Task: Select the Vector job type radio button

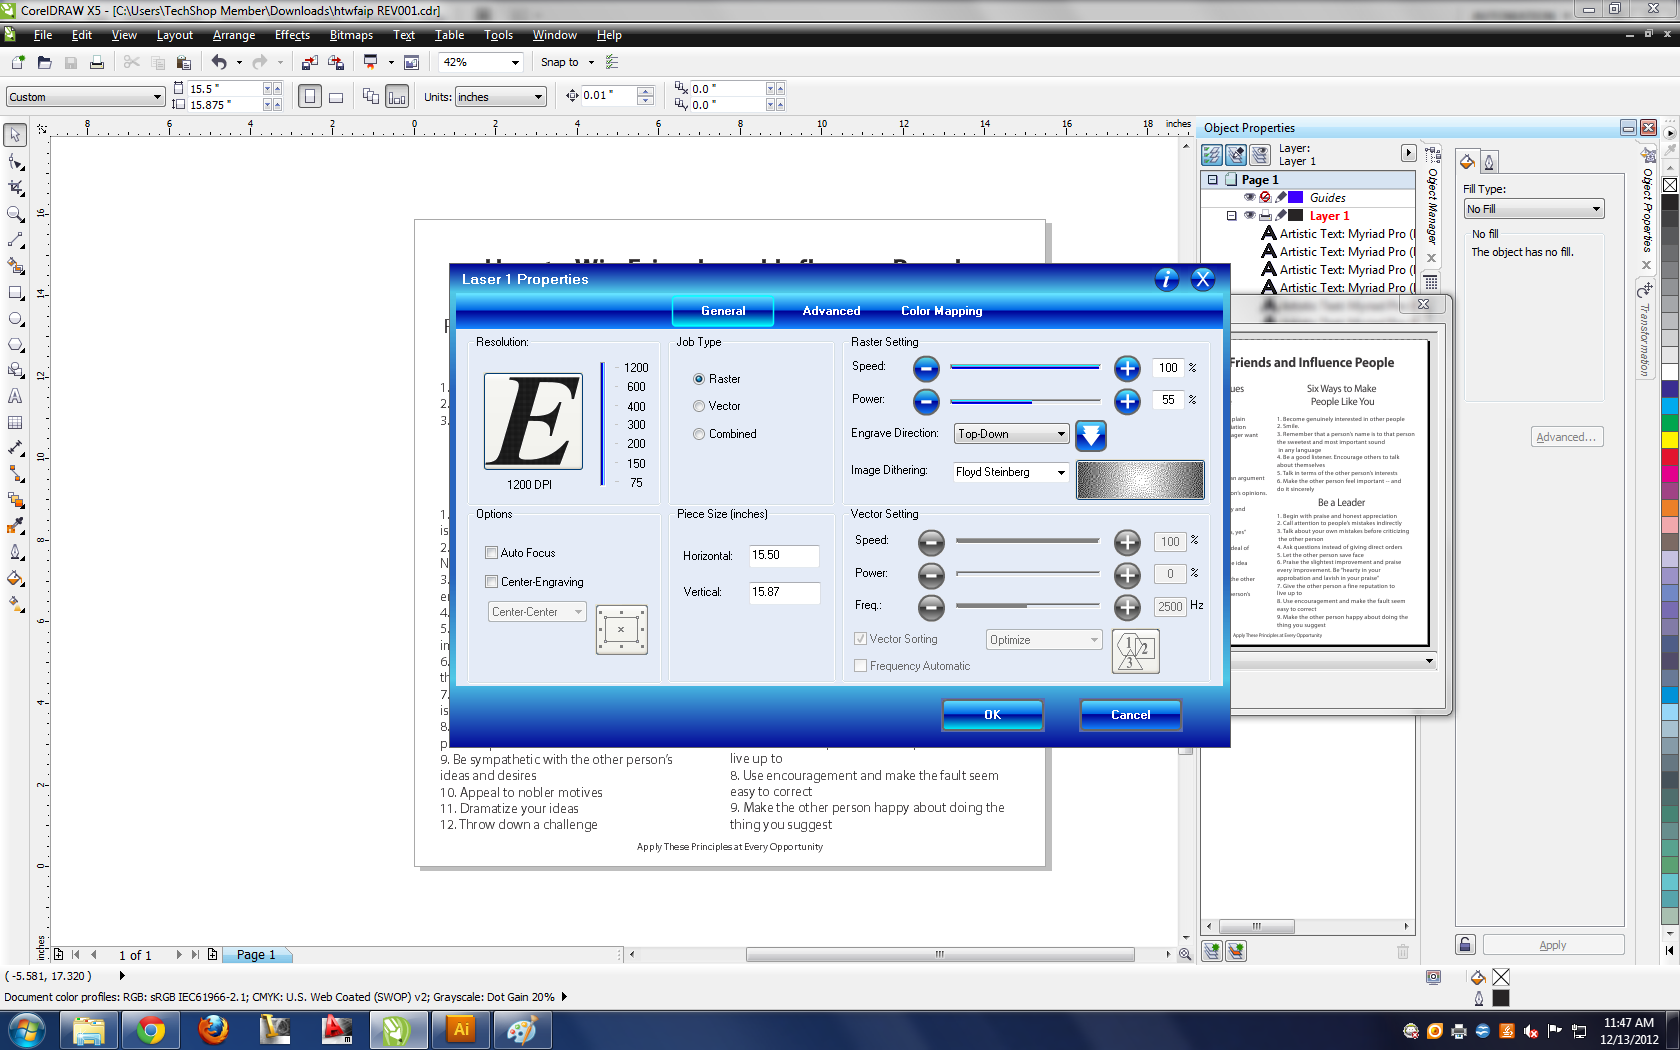Action: pyautogui.click(x=698, y=406)
